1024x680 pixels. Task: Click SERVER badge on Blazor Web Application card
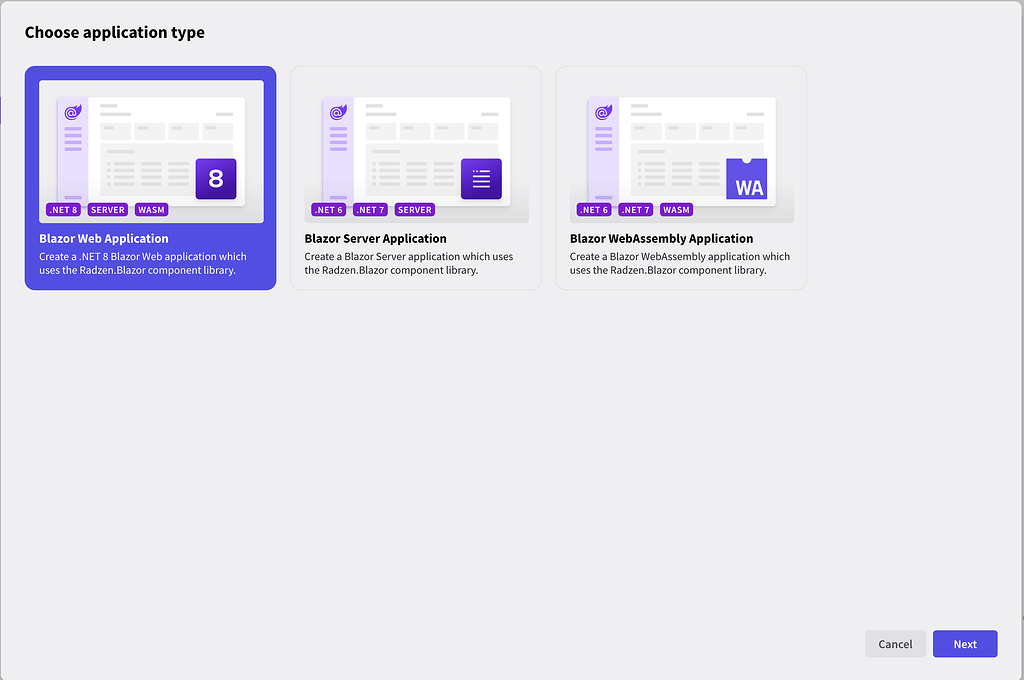pos(108,210)
